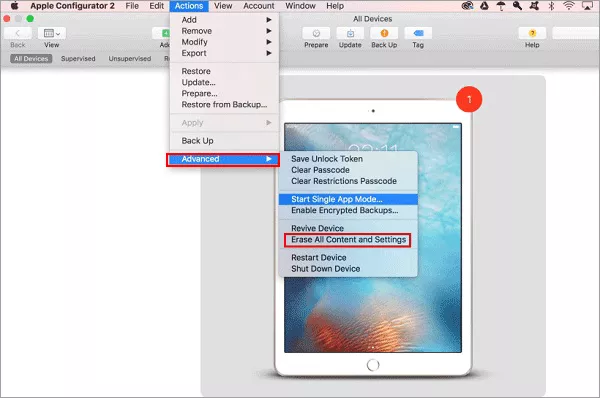Screen dimensions: 600x398
Task: Choose Erase All Content and Settings
Action: point(348,240)
